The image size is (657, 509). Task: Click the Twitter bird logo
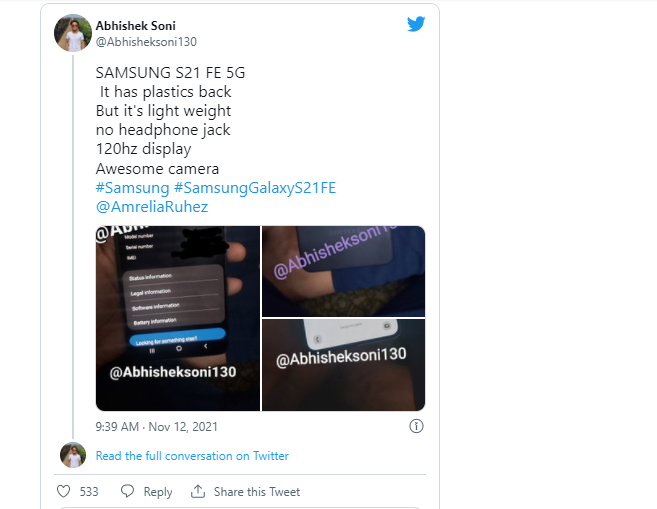(416, 24)
